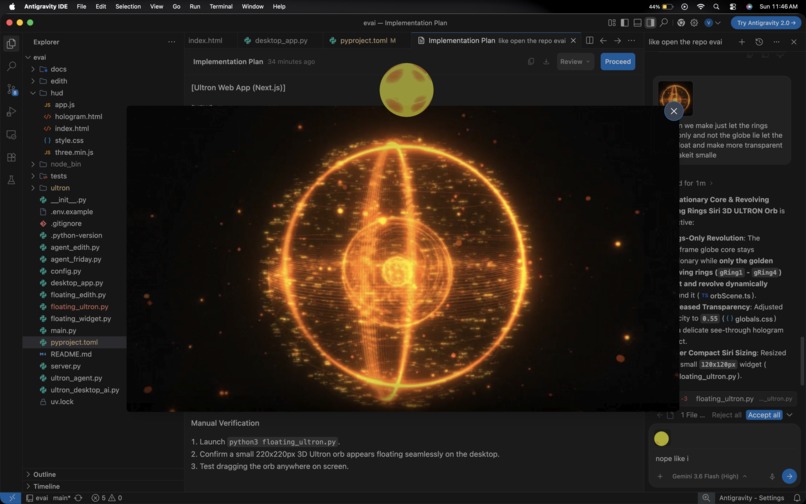Open the browser icon in title bar
Image resolution: width=806 pixels, height=504 pixels.
click(681, 23)
